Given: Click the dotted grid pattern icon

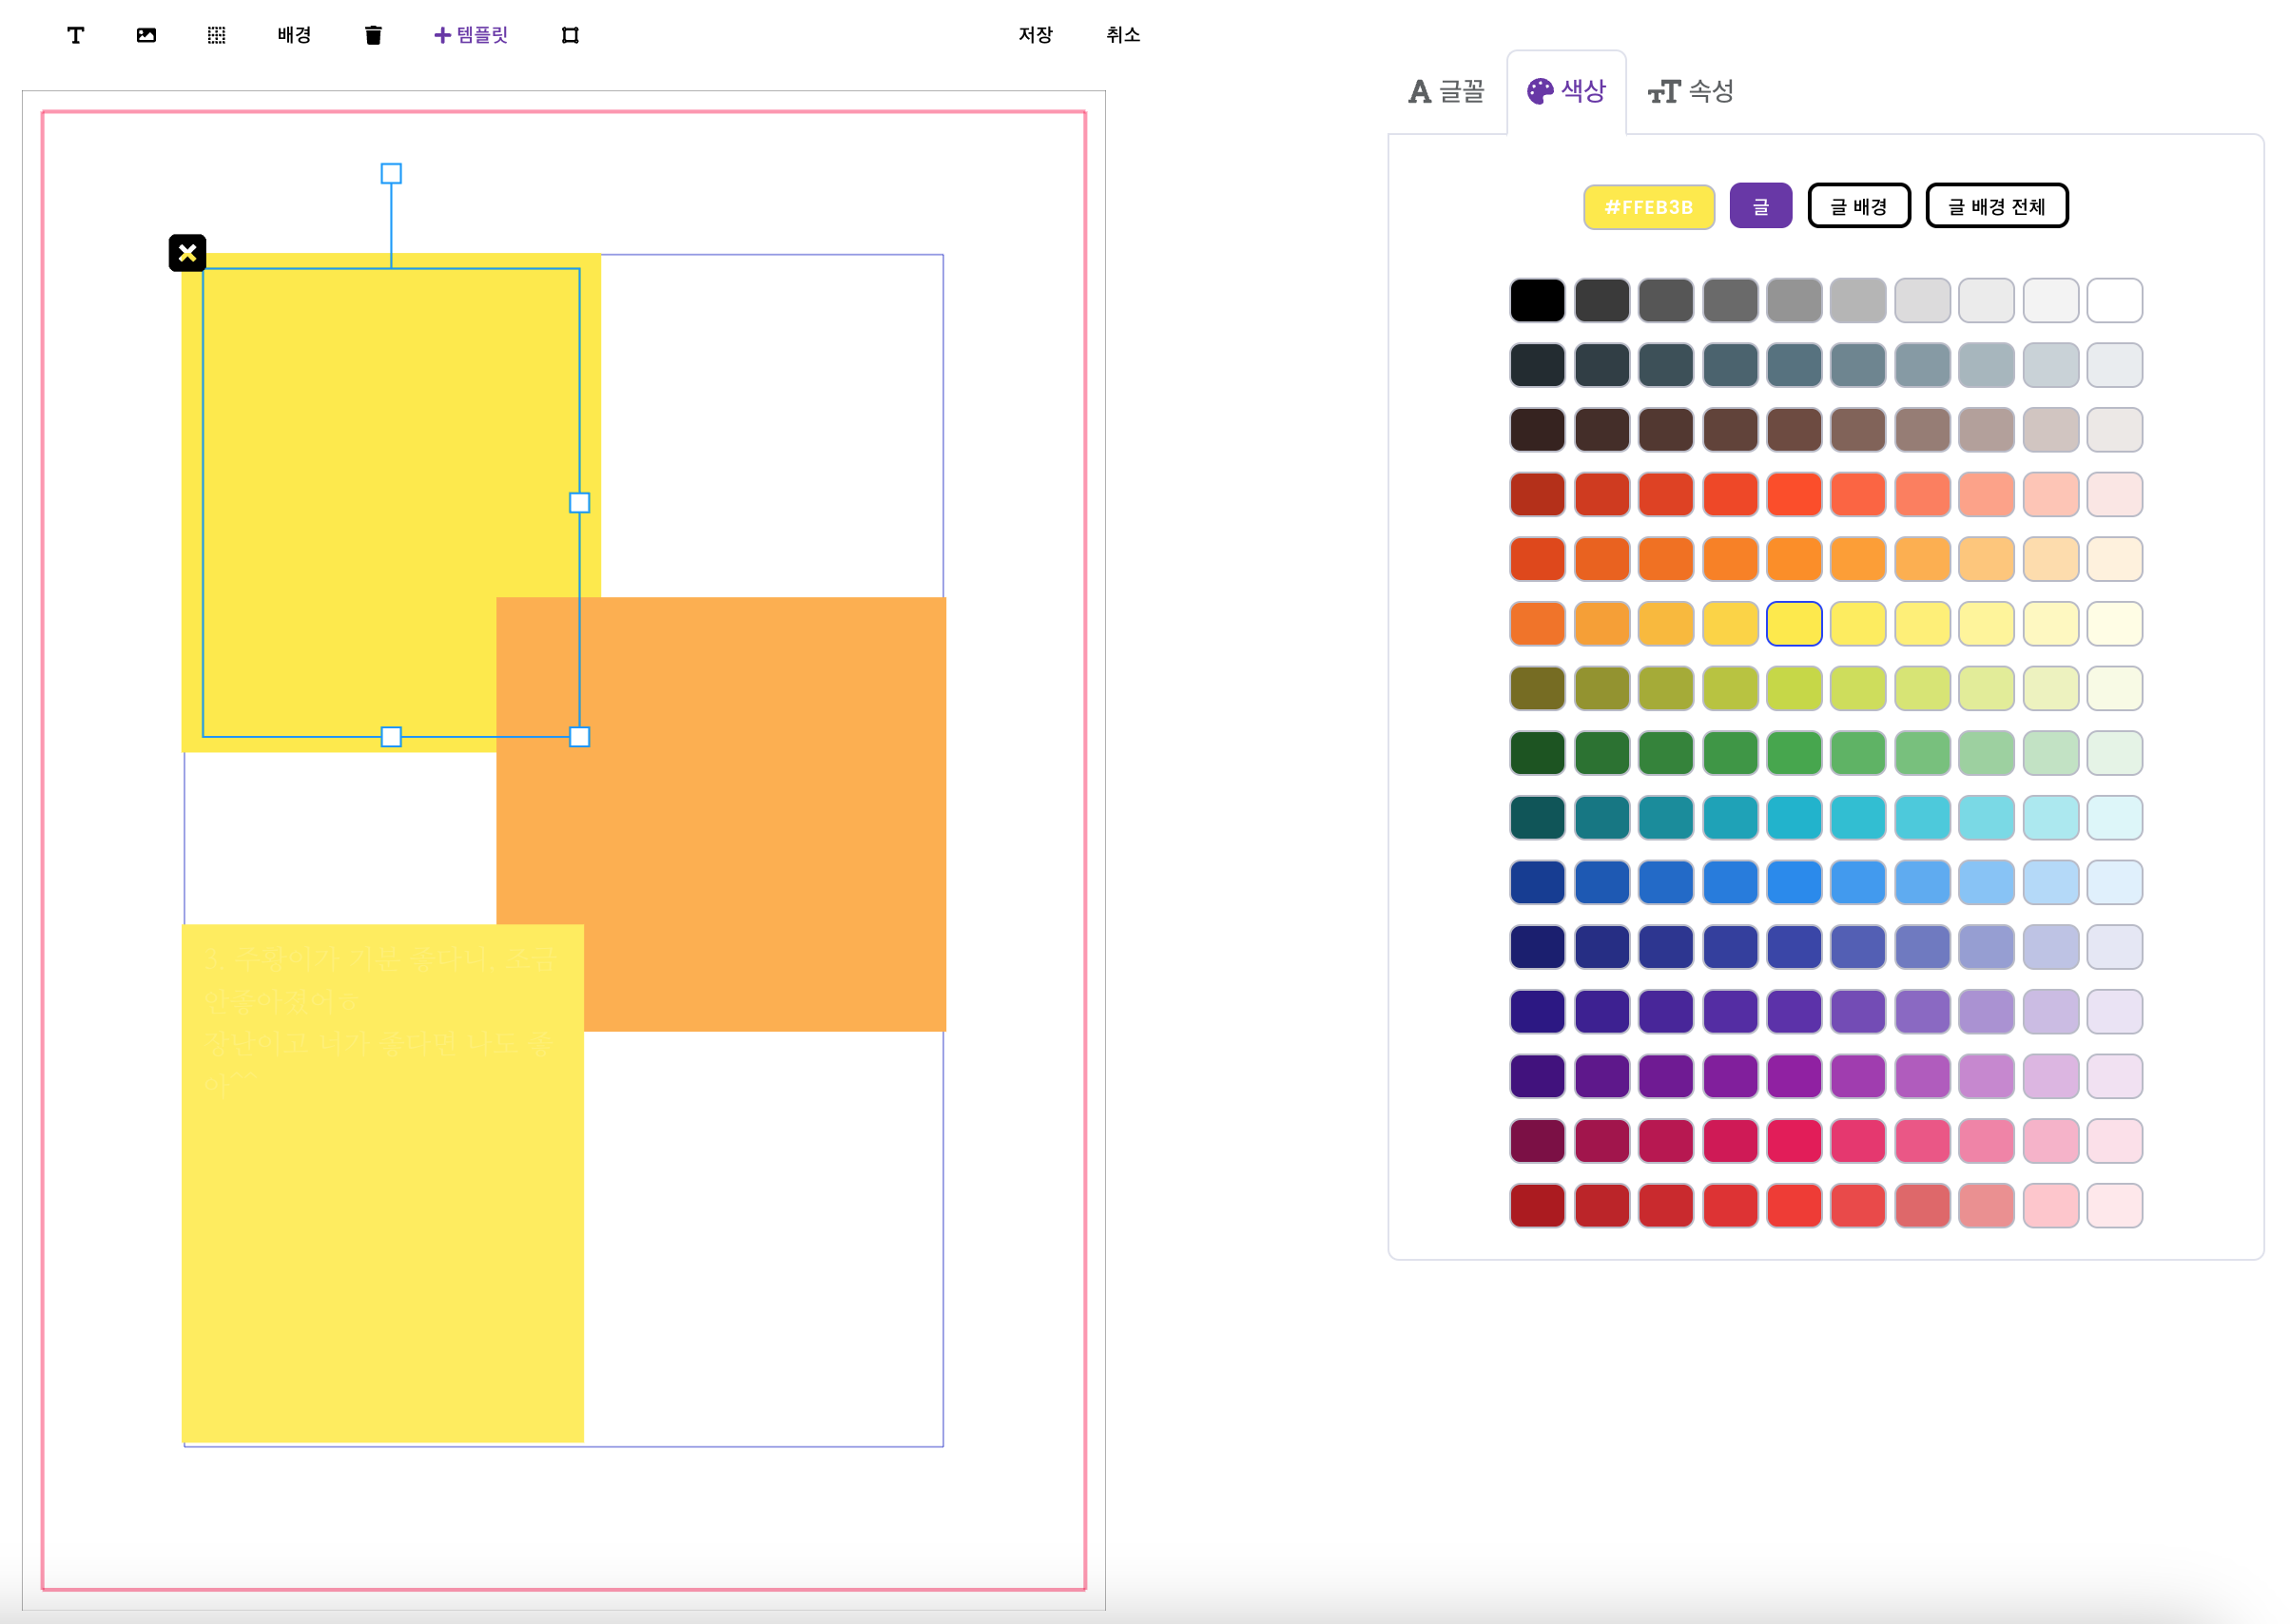Looking at the screenshot, I should pyautogui.click(x=216, y=35).
